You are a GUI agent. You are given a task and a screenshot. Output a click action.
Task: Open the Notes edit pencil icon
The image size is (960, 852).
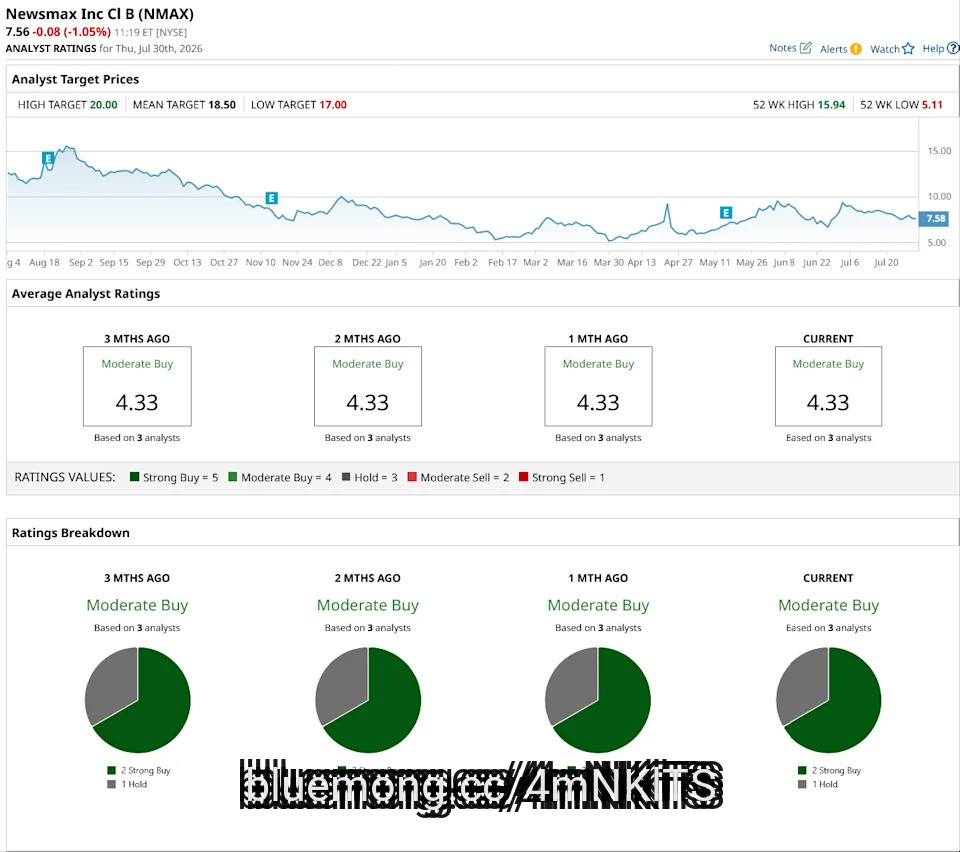[806, 48]
